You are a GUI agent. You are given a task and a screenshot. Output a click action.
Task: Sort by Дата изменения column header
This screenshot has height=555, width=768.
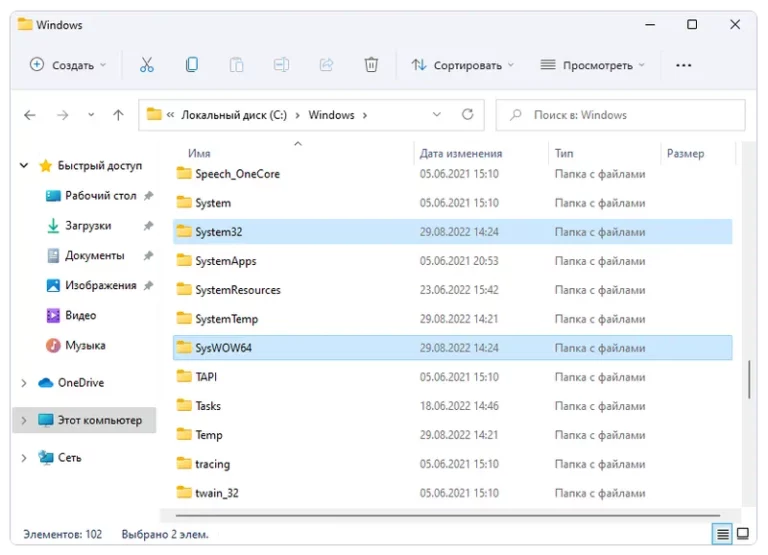click(x=461, y=153)
